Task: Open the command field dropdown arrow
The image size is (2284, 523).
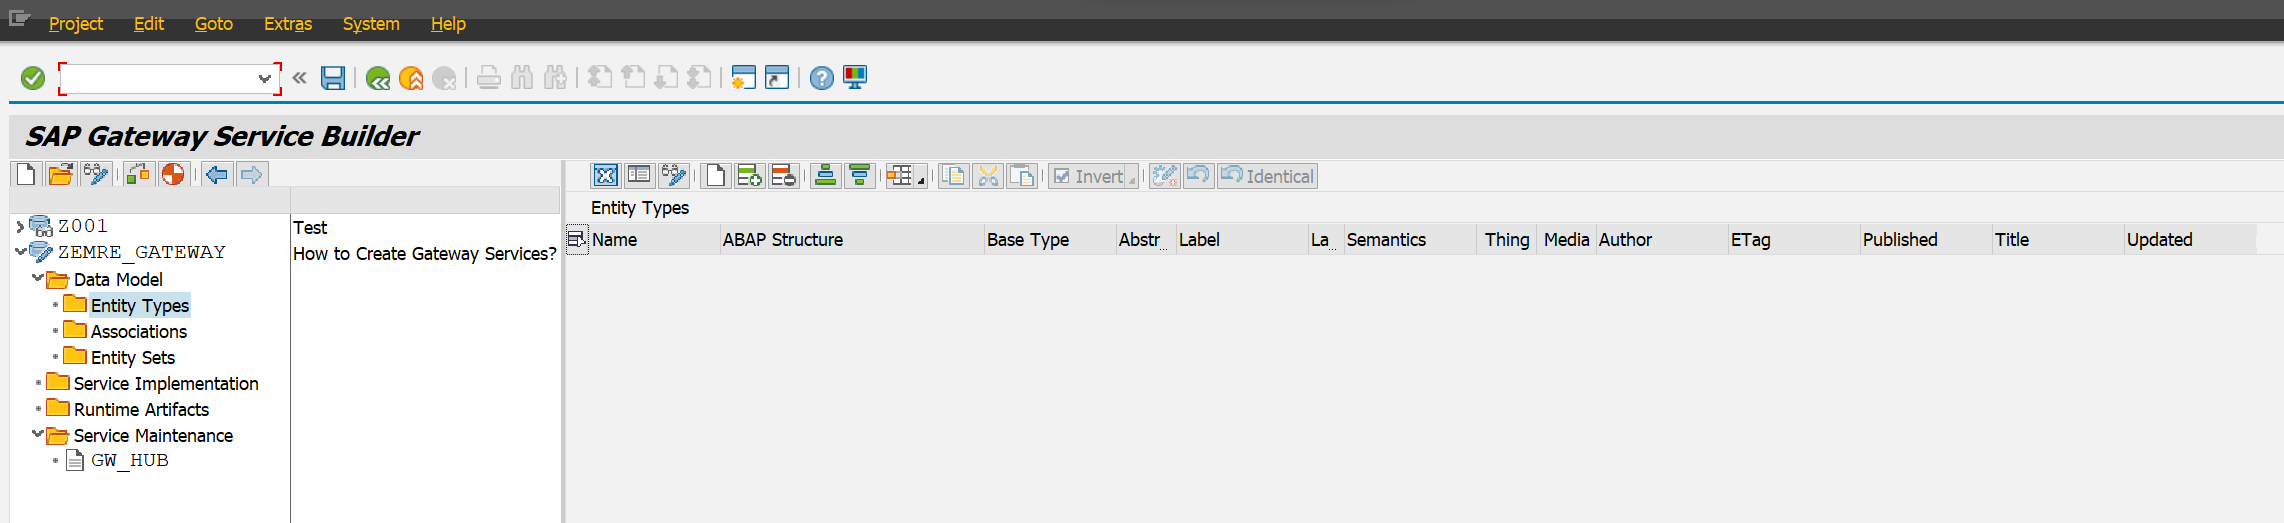Action: click(x=264, y=78)
